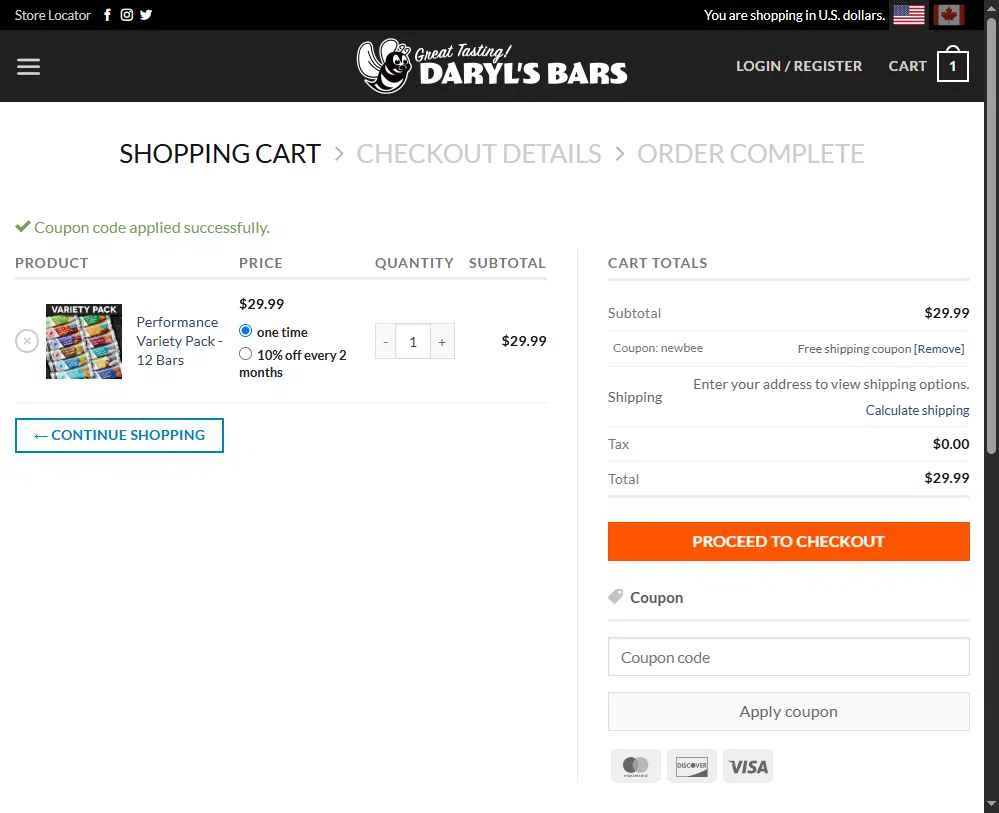Viewport: 999px width, 813px height.
Task: Click the Tax value $0.00
Action: (x=951, y=443)
